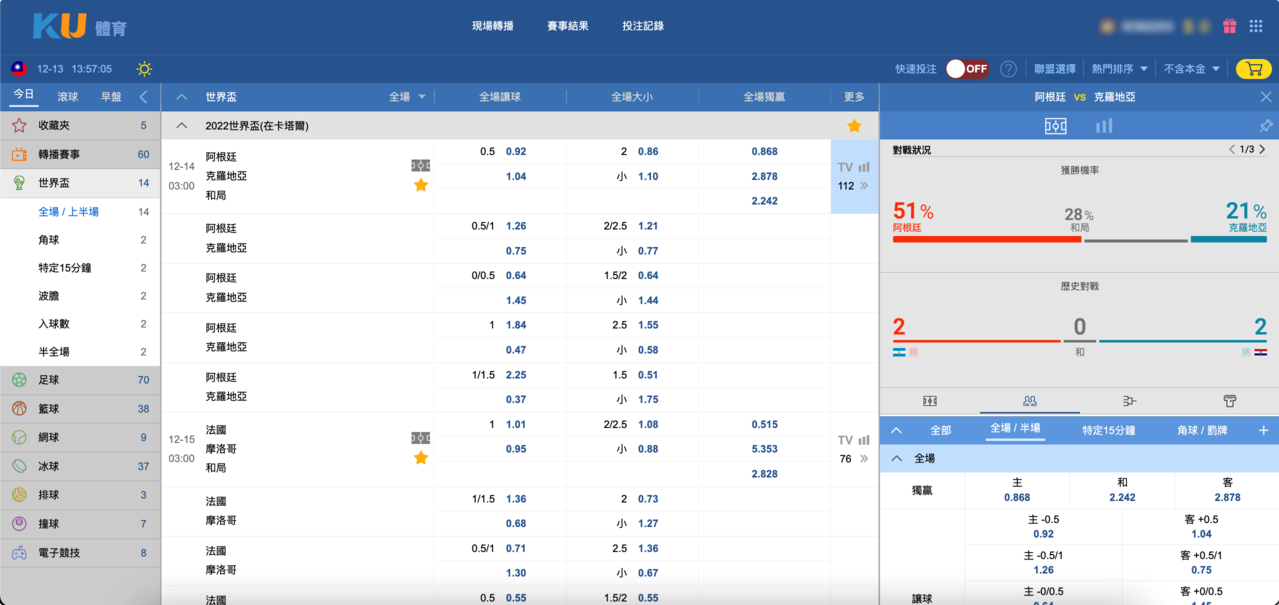Click the KU 體育 logo
This screenshot has width=1279, height=605.
pyautogui.click(x=79, y=26)
